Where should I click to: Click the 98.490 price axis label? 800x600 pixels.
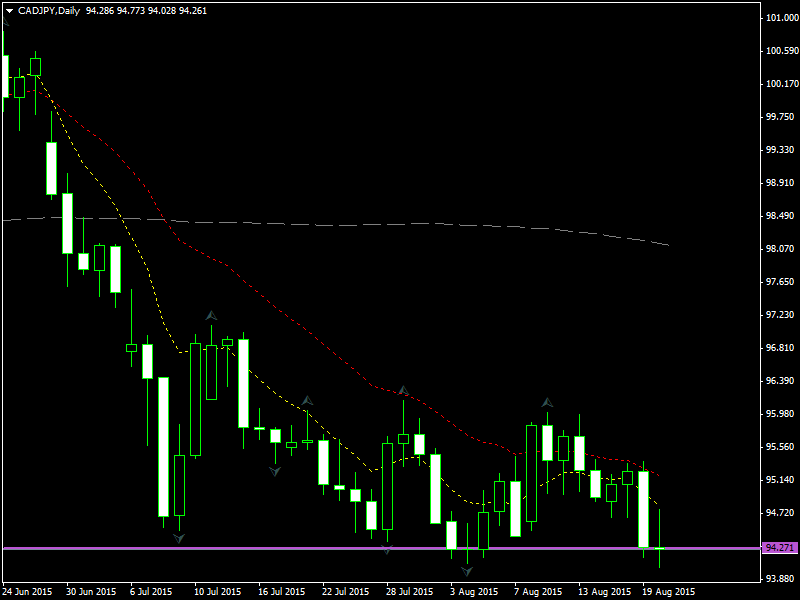(782, 216)
